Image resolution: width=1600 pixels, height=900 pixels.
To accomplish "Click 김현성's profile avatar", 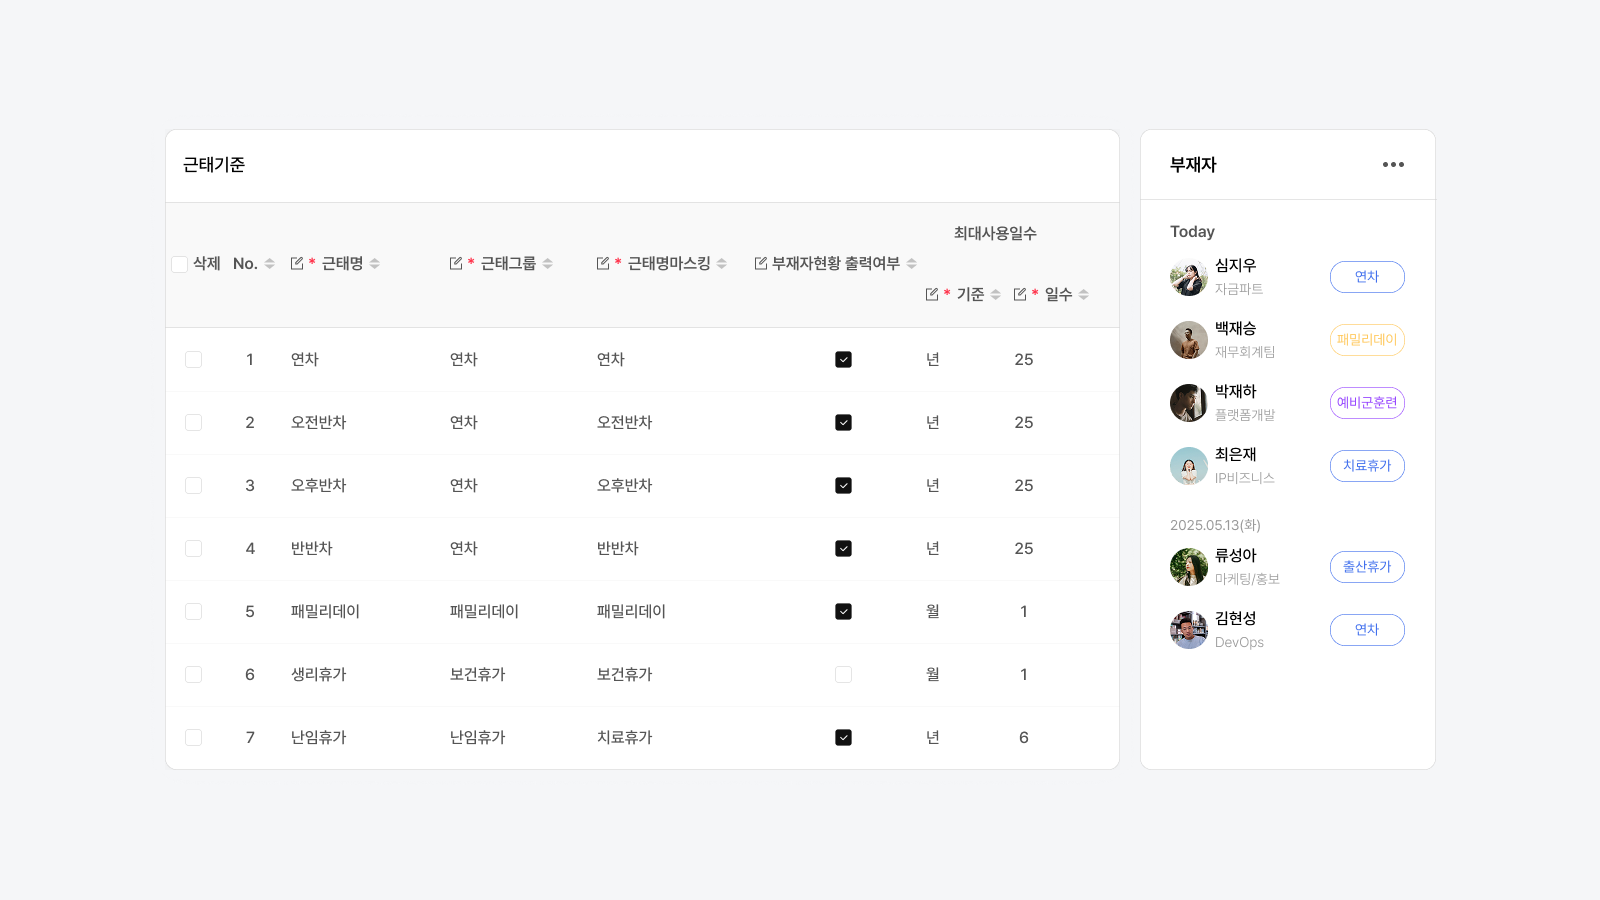I will (1189, 630).
